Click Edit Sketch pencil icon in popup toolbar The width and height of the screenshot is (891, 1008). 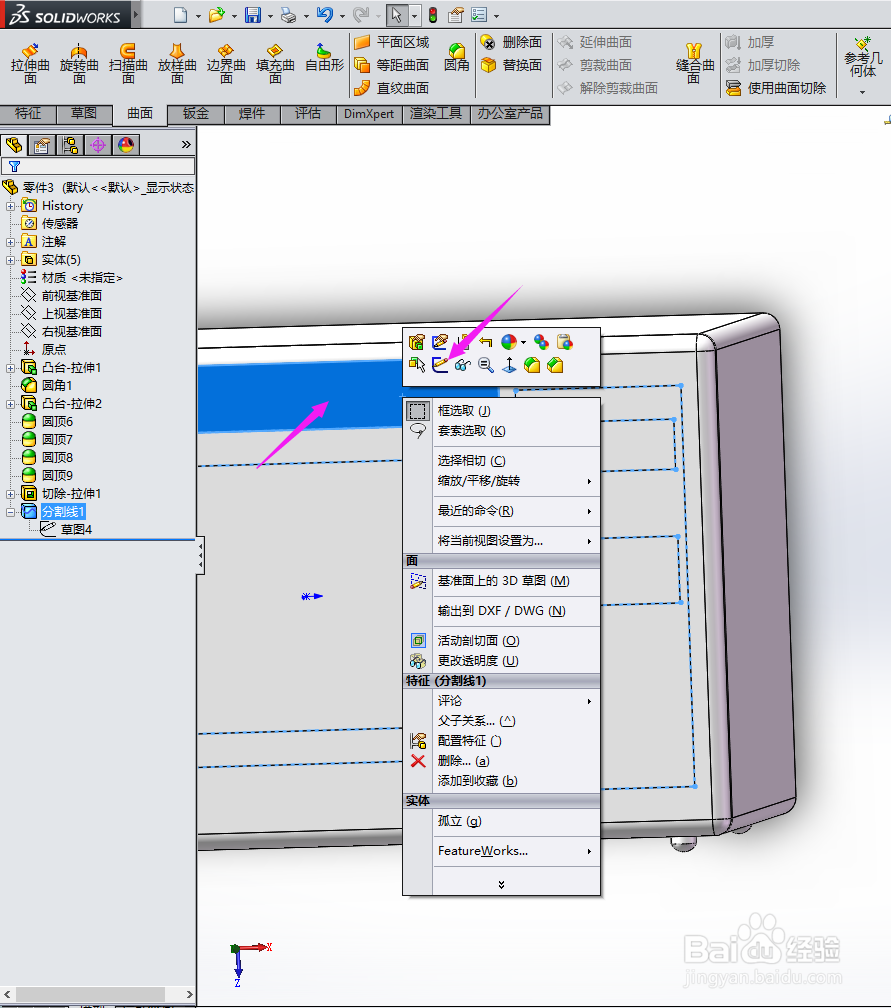tap(440, 365)
